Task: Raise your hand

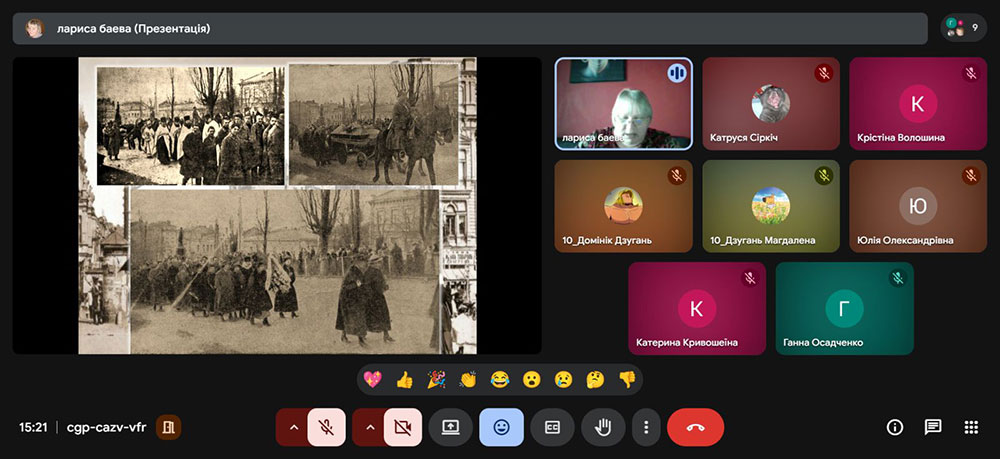Action: pos(603,427)
